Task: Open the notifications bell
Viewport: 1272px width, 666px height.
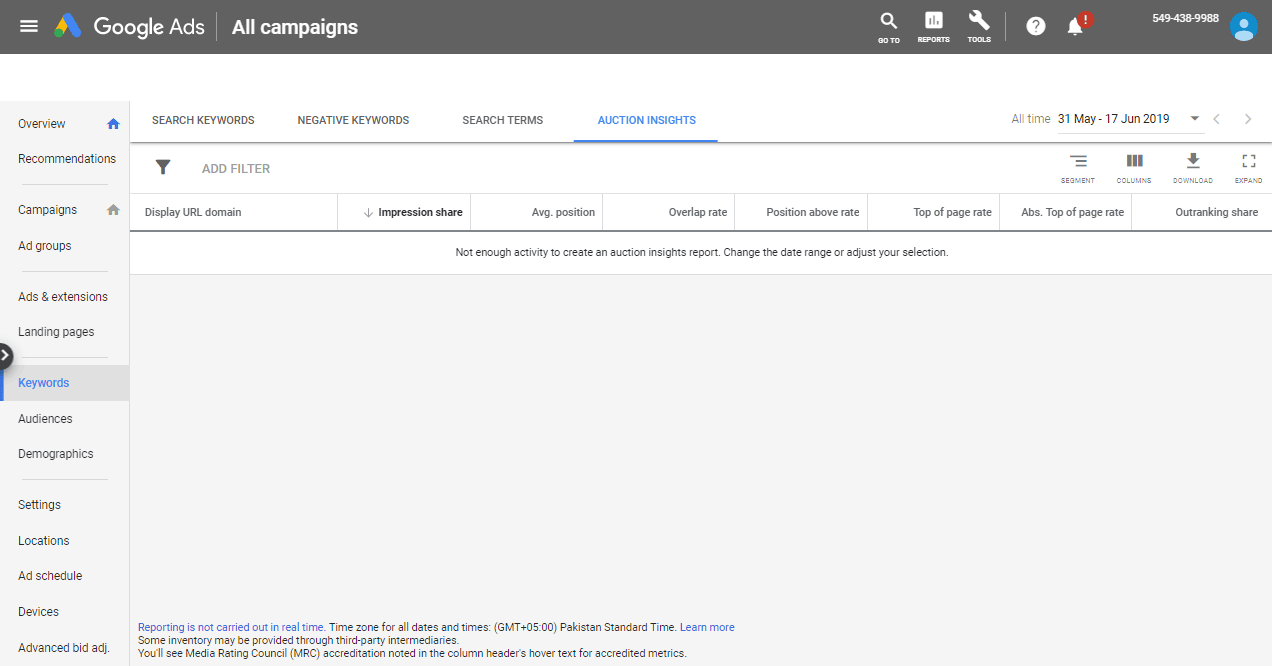Action: coord(1076,27)
